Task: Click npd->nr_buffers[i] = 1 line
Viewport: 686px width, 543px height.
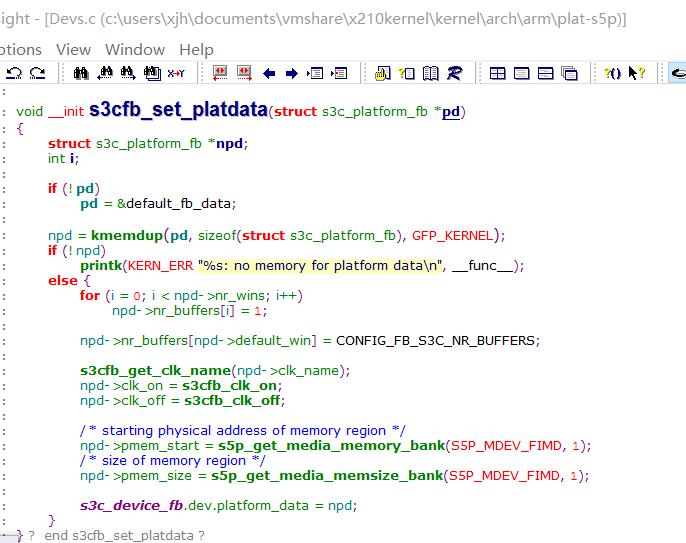Action: point(189,311)
